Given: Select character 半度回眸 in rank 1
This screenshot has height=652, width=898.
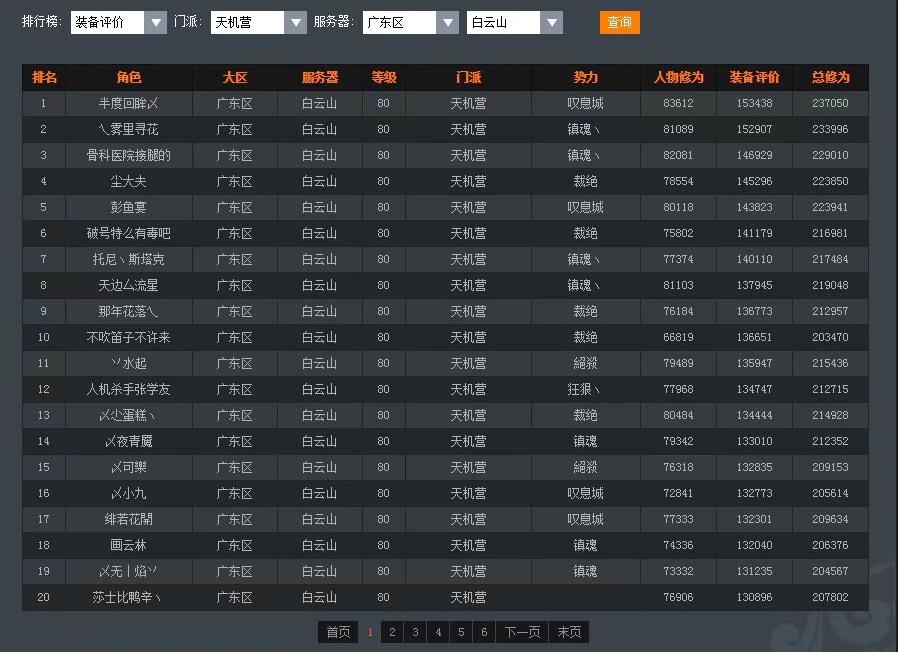Looking at the screenshot, I should click(x=128, y=103).
